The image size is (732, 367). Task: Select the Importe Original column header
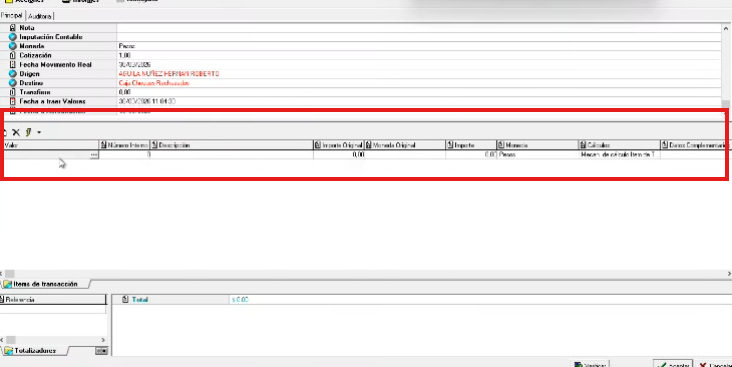click(x=338, y=145)
